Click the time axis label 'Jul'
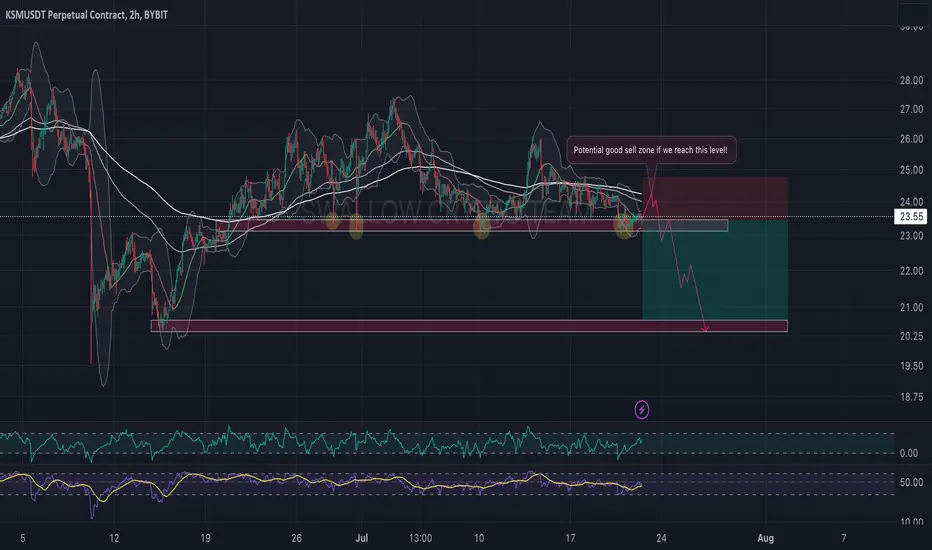This screenshot has width=932, height=550. tap(361, 538)
